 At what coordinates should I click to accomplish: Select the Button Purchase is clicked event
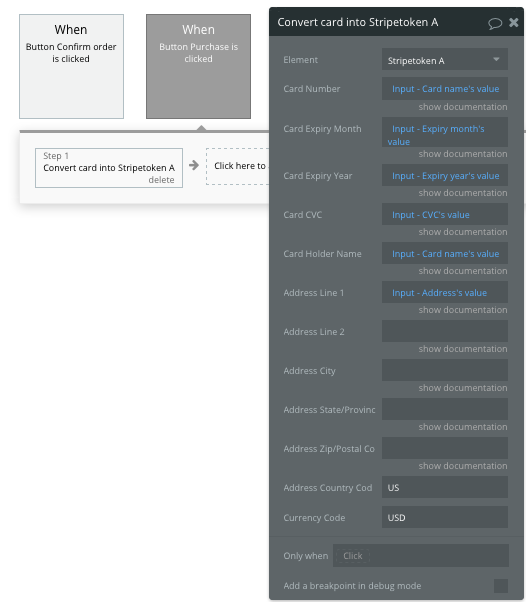pos(198,66)
